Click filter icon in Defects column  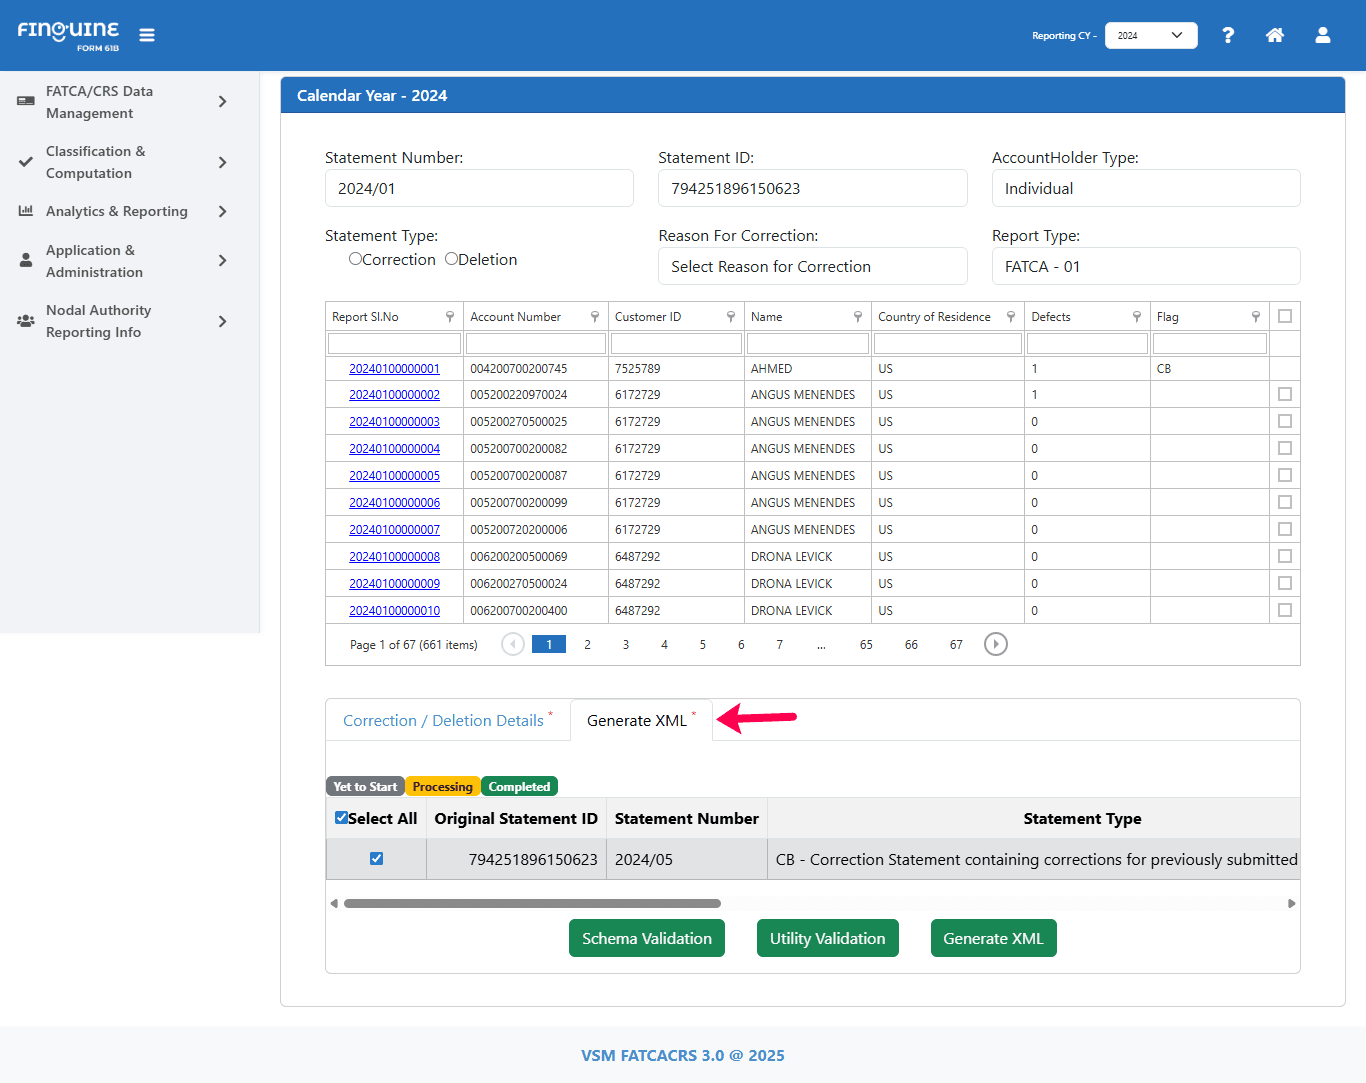pyautogui.click(x=1137, y=317)
